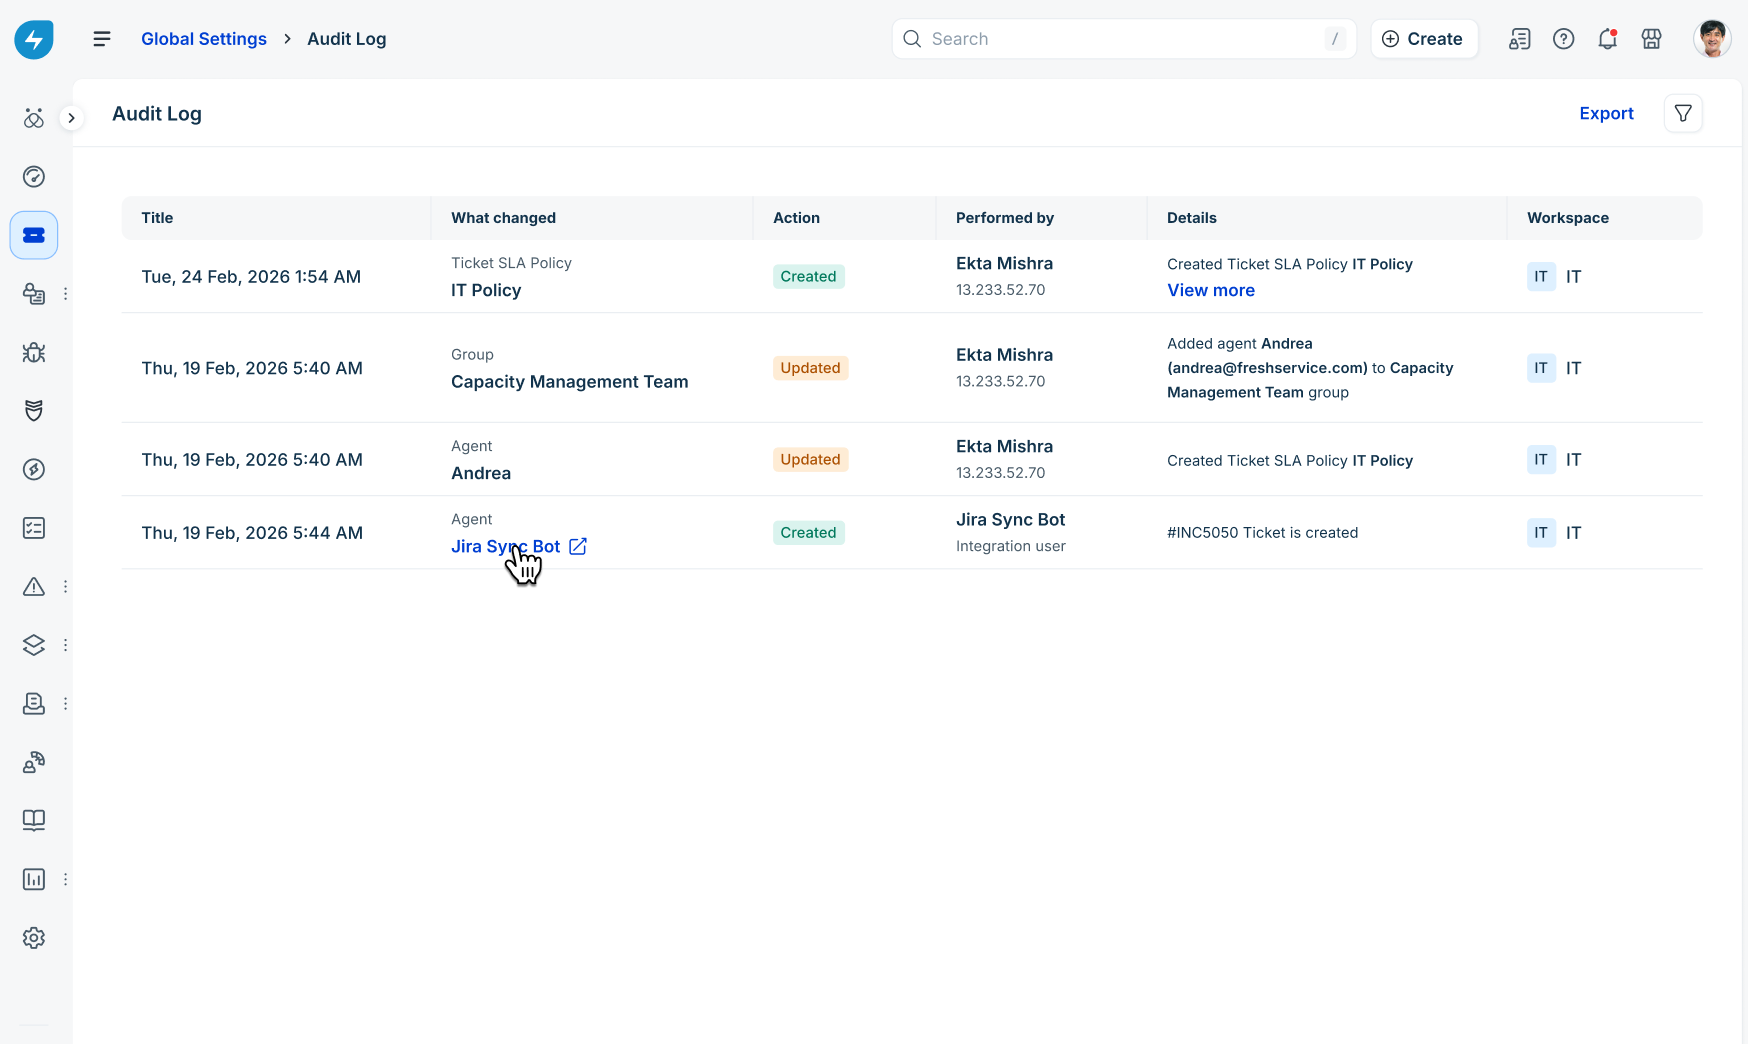This screenshot has width=1748, height=1044.
Task: Open the tickets icon in the sidebar
Action: pyautogui.click(x=34, y=236)
